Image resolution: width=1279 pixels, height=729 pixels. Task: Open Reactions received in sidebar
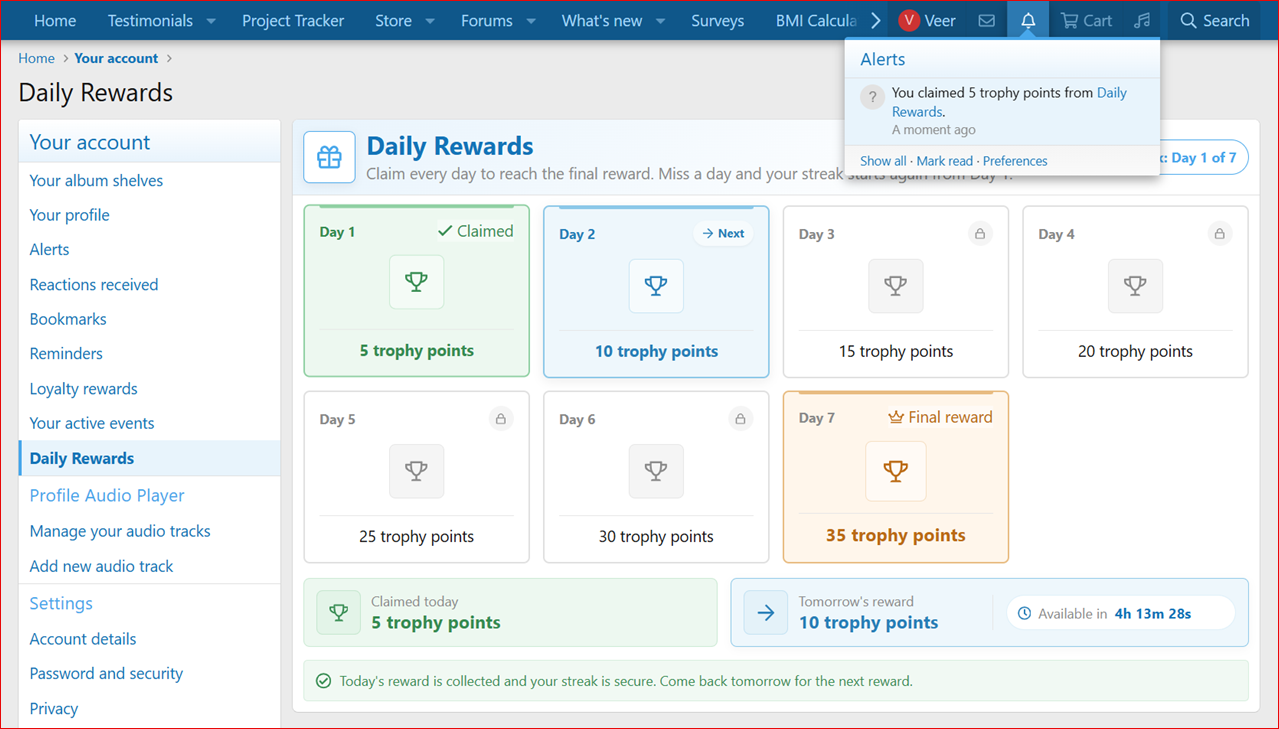tap(94, 284)
